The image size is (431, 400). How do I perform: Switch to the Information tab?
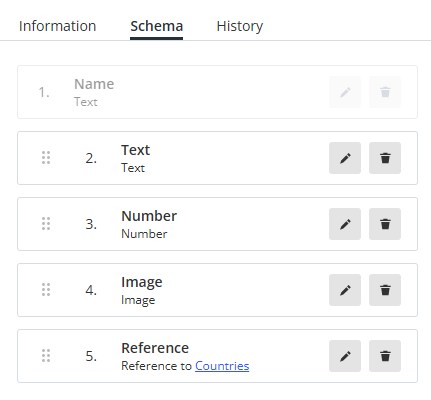(57, 26)
